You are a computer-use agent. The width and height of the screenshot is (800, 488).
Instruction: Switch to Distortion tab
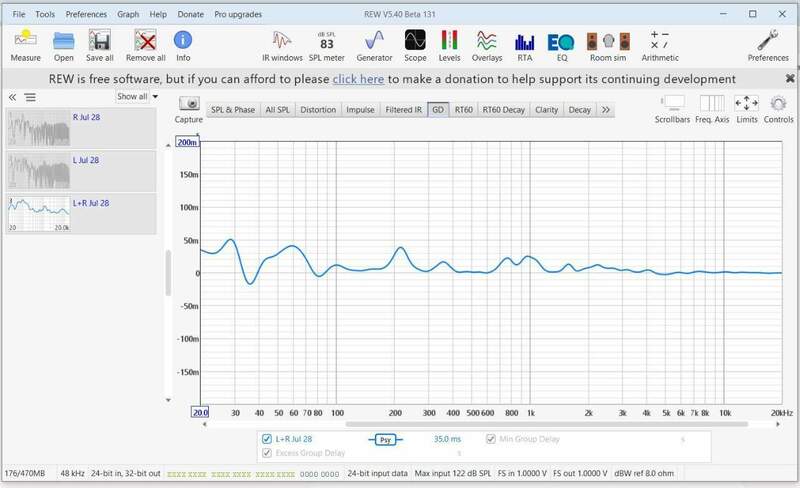318,110
